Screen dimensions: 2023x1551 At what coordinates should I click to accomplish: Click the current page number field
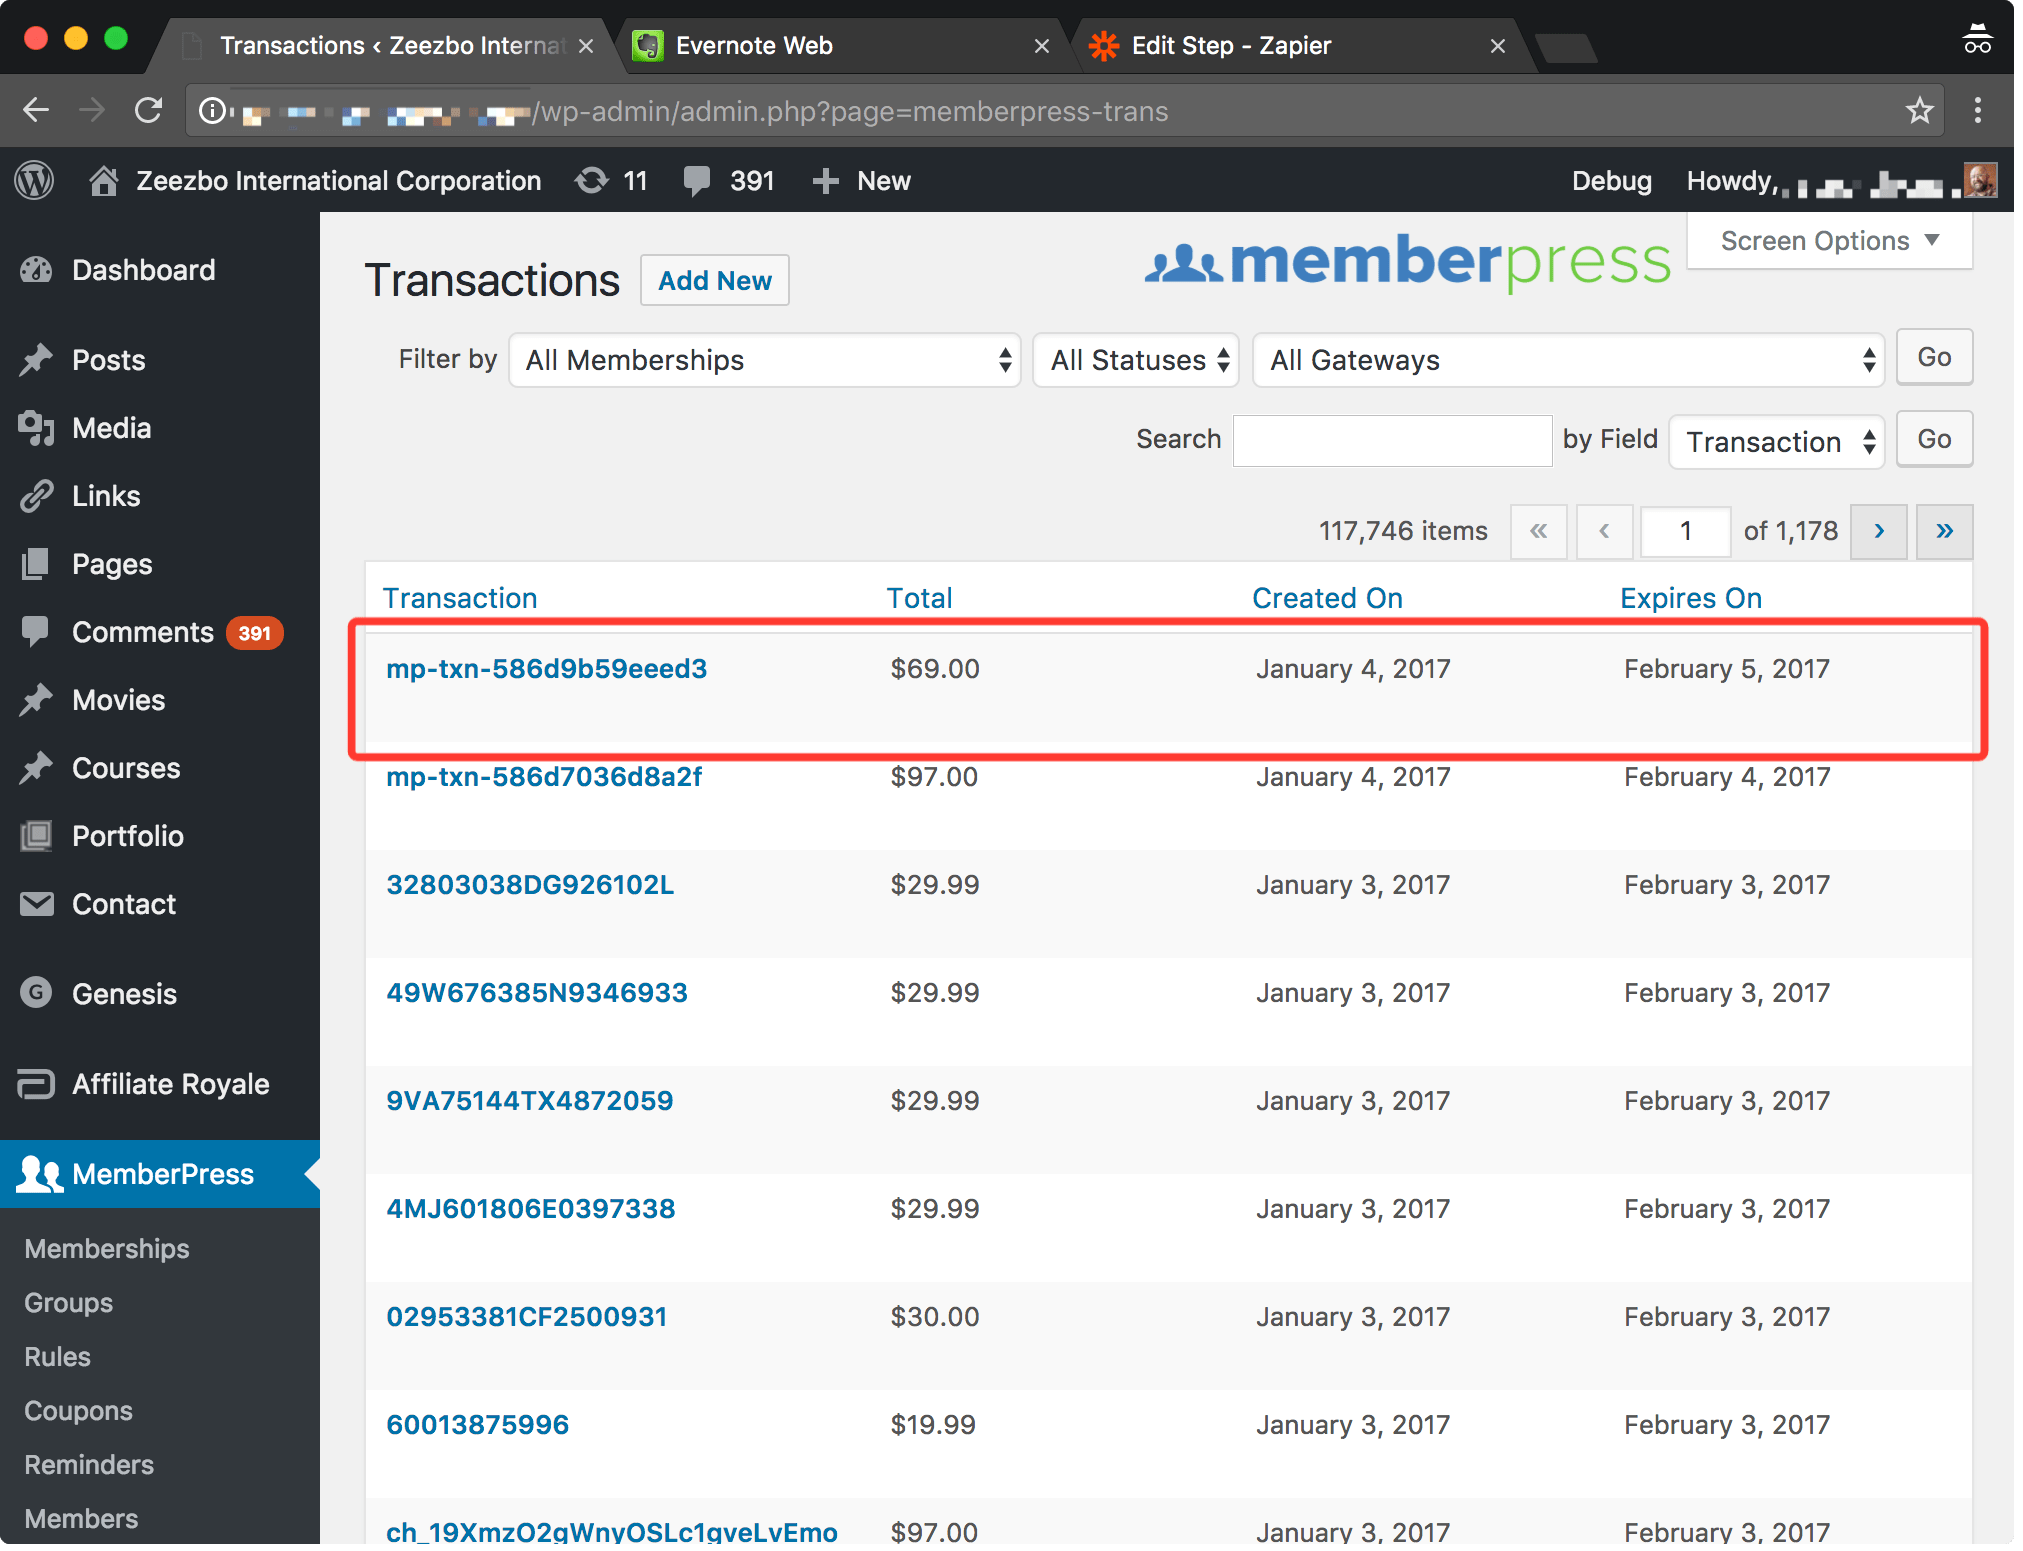[1686, 531]
